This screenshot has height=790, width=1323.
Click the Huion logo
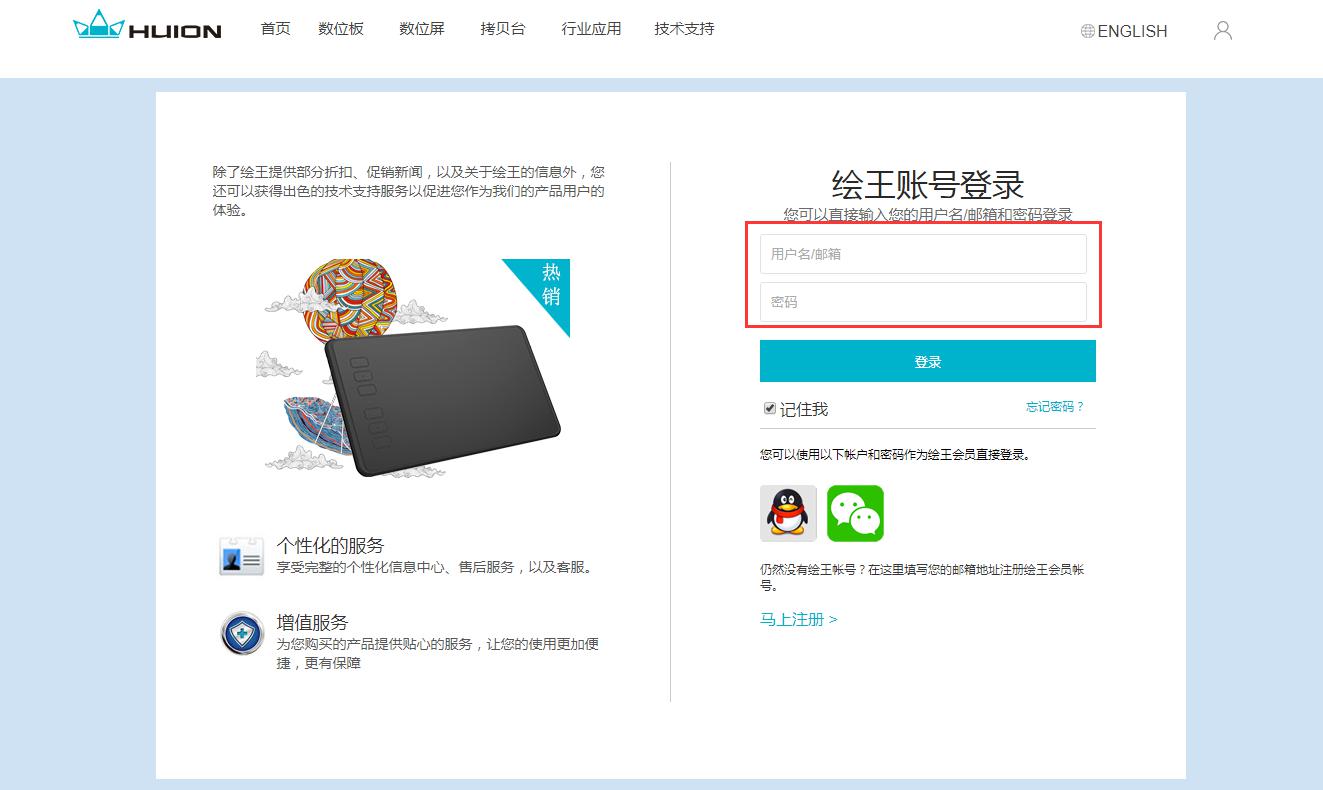[x=147, y=26]
